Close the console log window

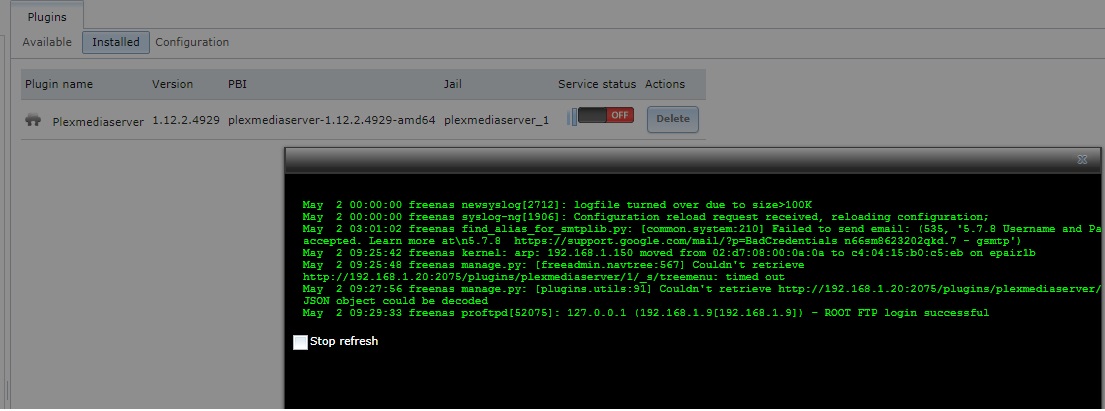1082,160
